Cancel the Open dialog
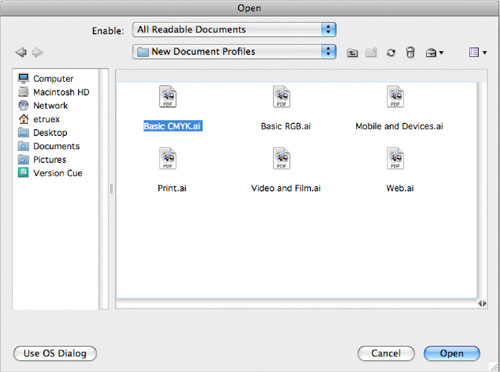This screenshot has width=500, height=372. (x=386, y=353)
